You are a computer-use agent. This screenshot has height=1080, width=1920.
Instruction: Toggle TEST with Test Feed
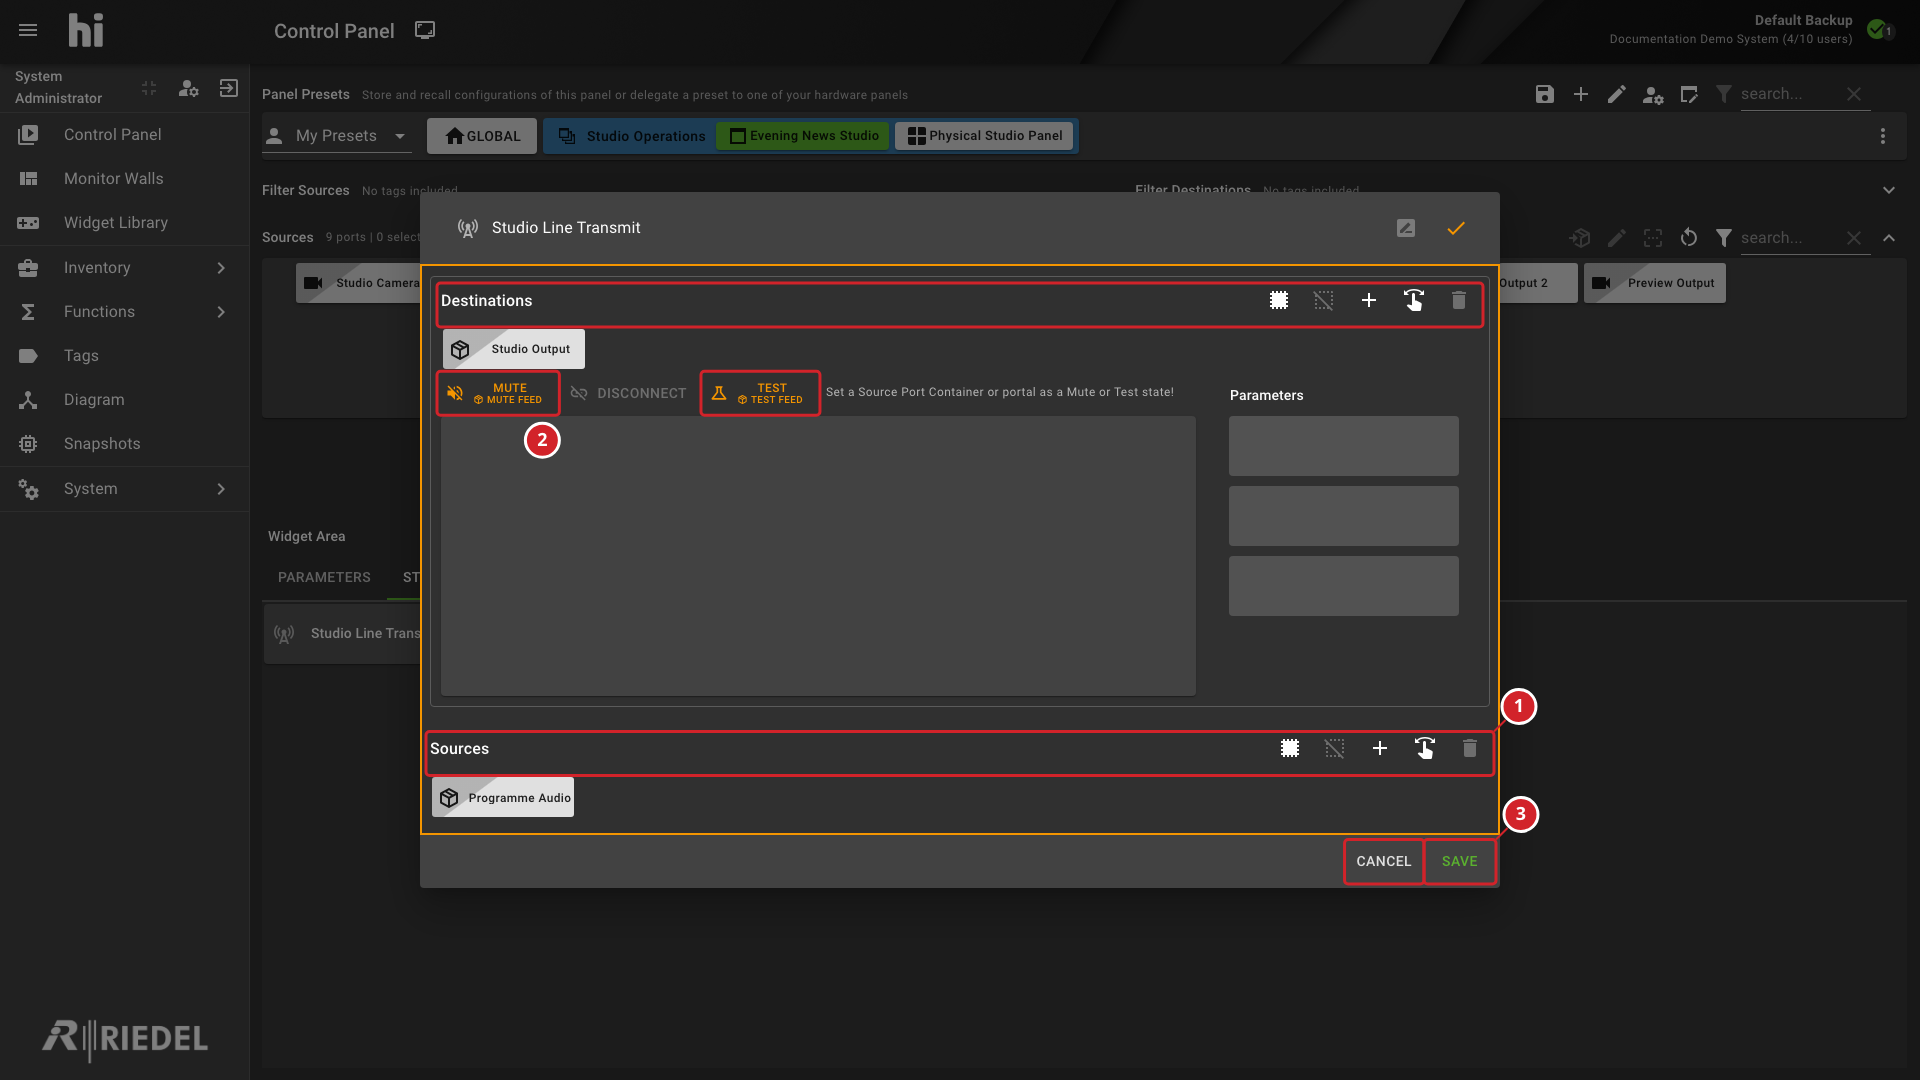[760, 393]
